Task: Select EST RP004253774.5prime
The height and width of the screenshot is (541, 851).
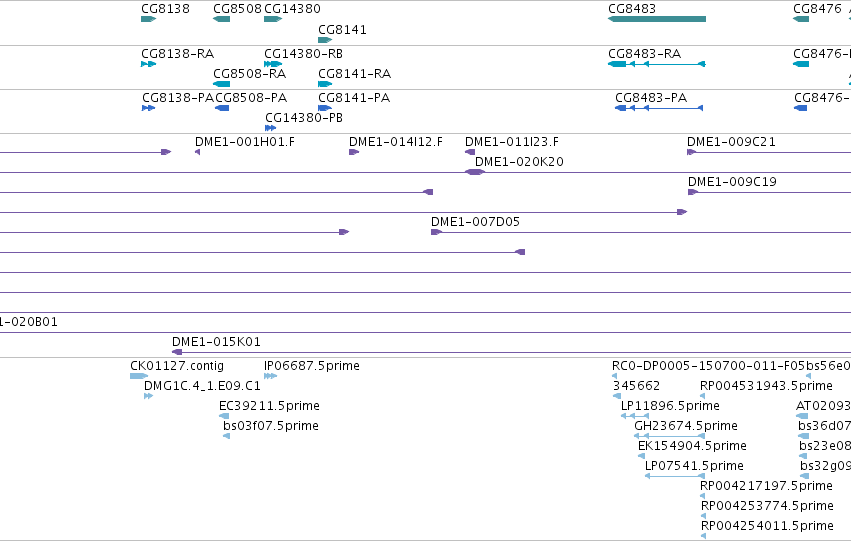Action: coord(767,506)
